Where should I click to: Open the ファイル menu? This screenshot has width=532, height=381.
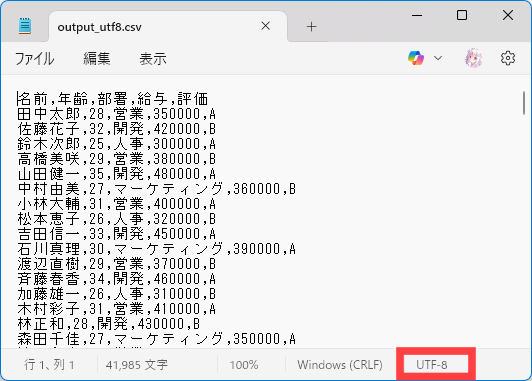click(34, 59)
